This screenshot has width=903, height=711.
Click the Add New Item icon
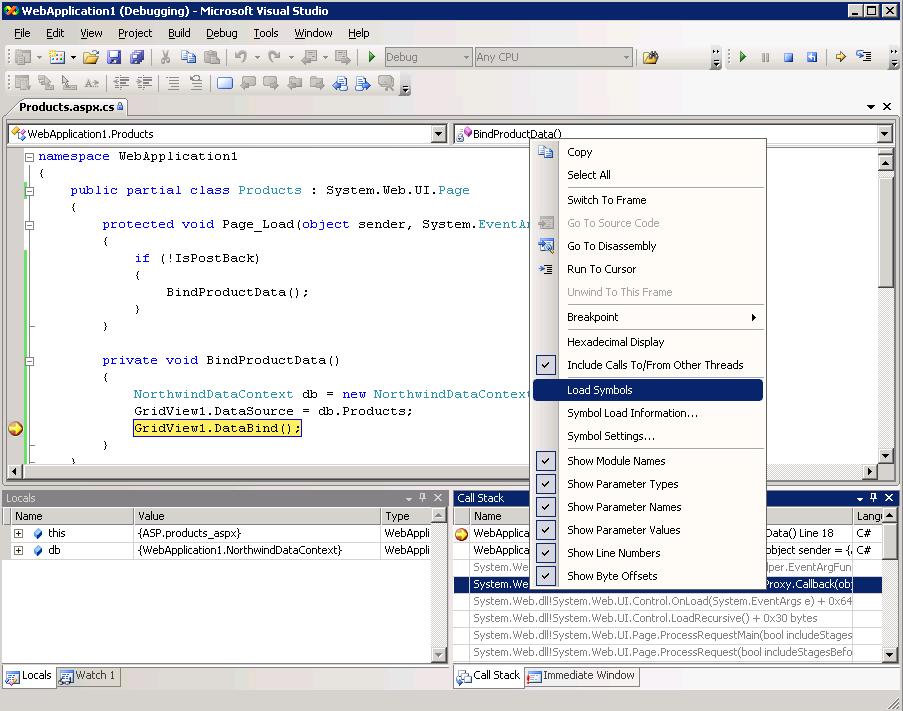tap(57, 57)
